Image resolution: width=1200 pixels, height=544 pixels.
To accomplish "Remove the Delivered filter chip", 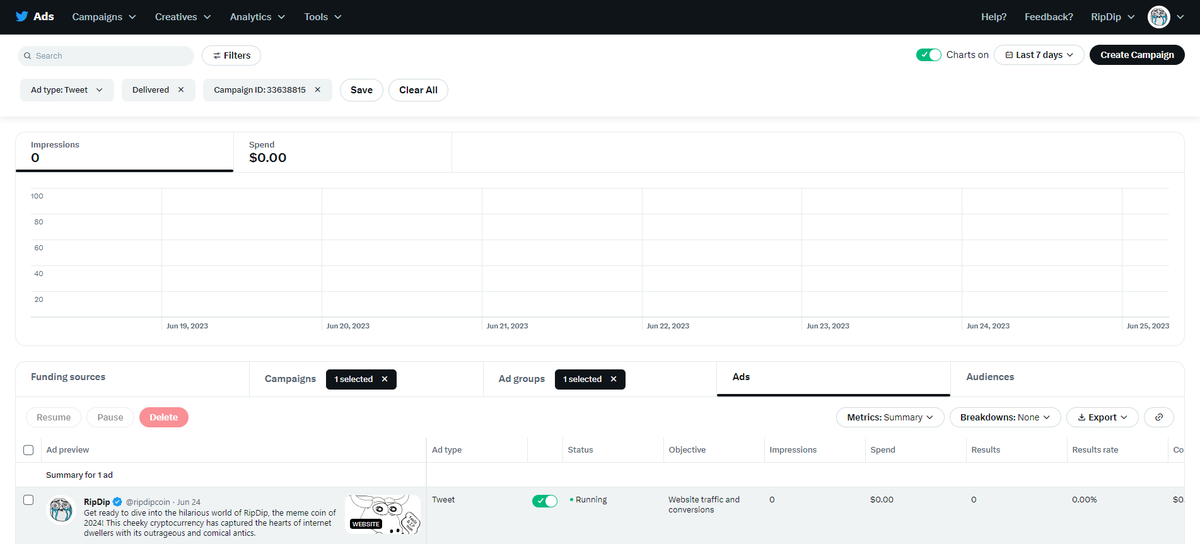I will pos(181,90).
